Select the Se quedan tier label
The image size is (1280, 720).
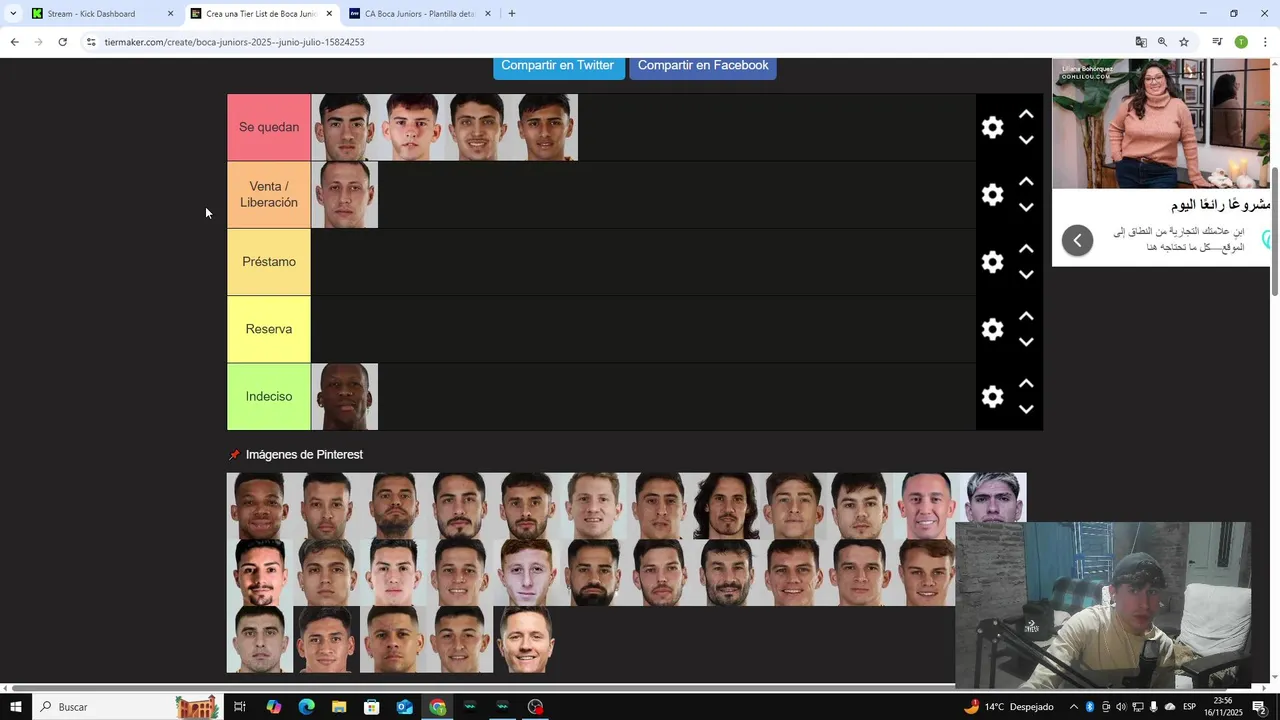(269, 127)
